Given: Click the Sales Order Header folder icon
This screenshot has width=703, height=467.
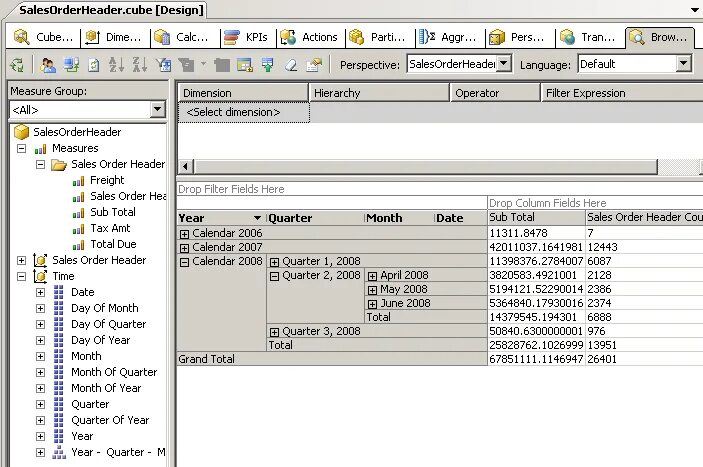Looking at the screenshot, I should point(59,164).
